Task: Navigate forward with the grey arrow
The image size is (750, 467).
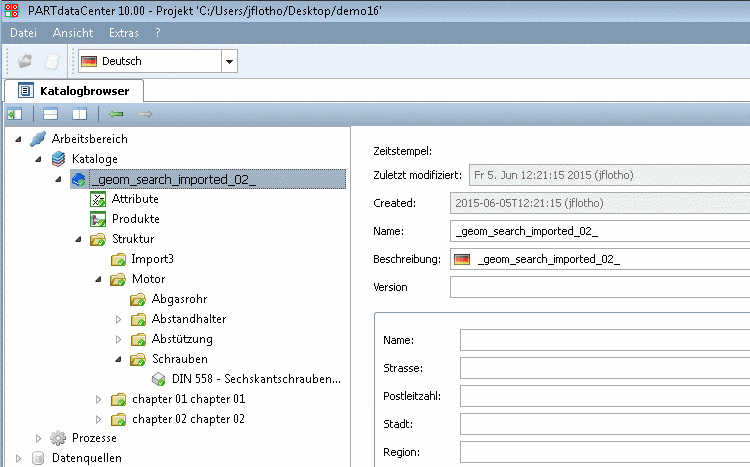Action: tap(145, 114)
